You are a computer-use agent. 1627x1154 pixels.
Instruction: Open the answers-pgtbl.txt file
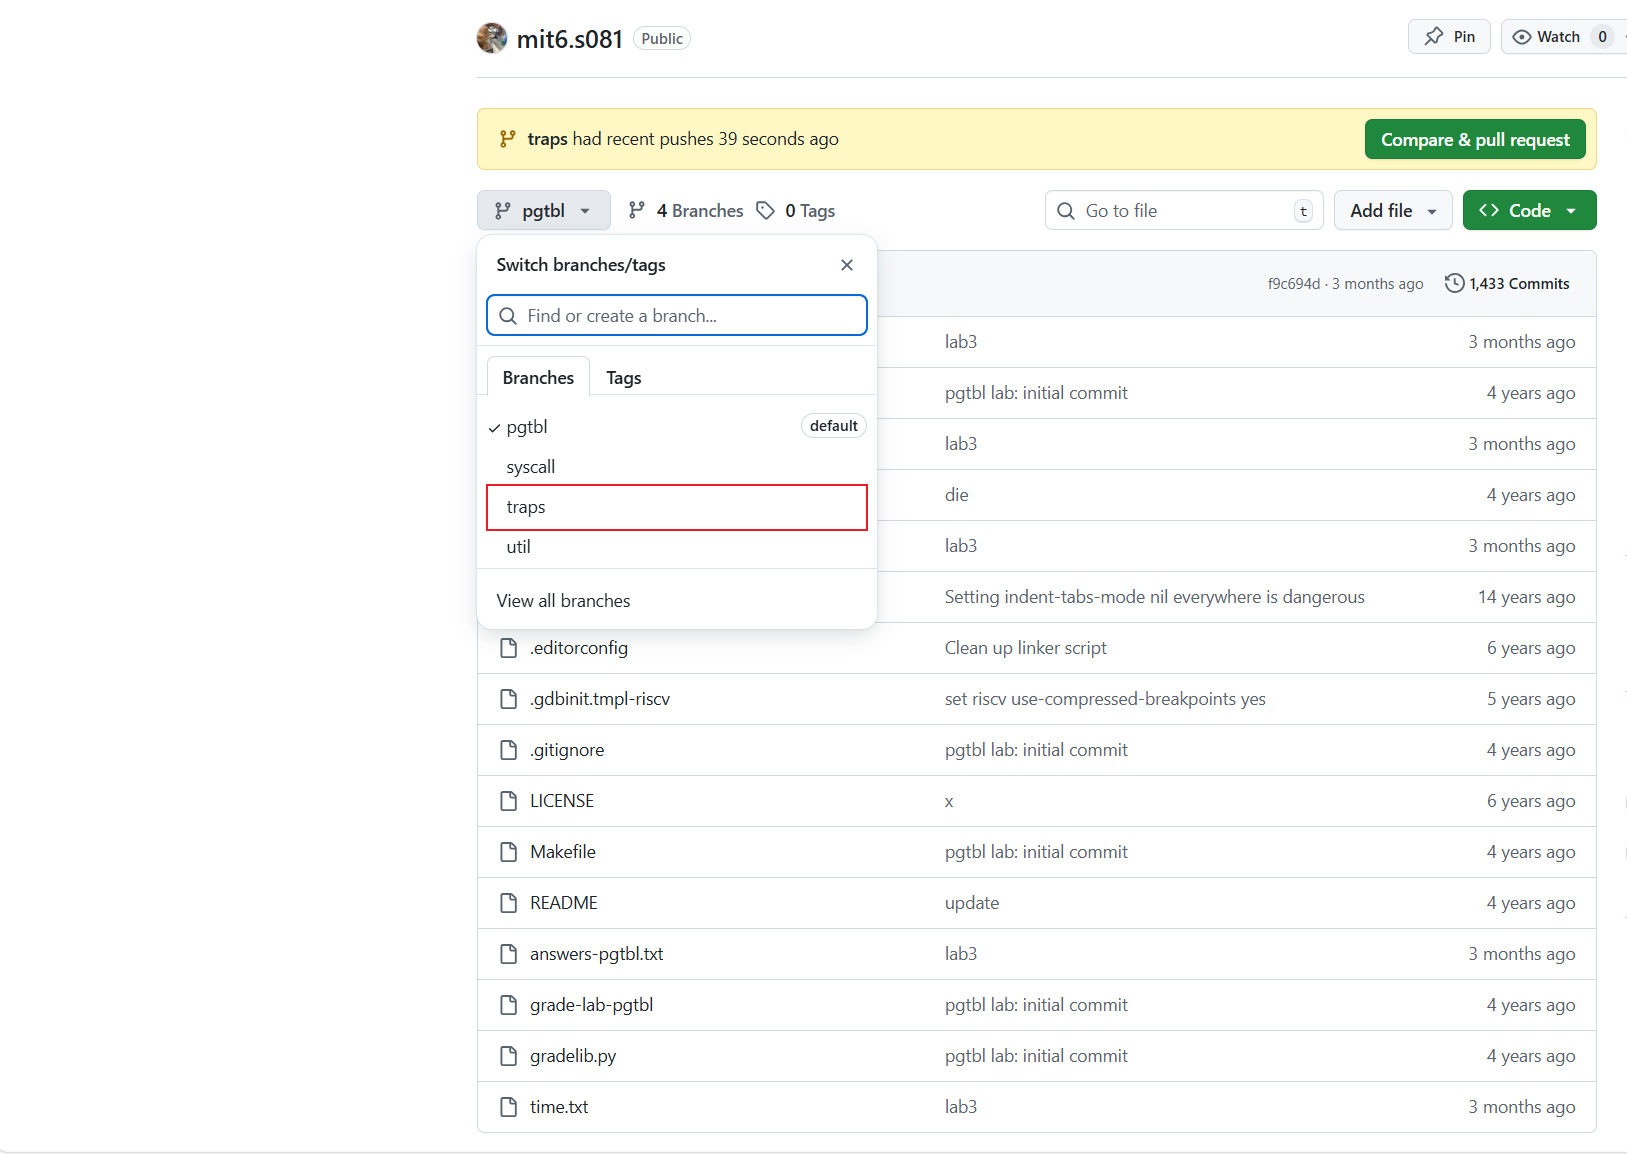(597, 954)
